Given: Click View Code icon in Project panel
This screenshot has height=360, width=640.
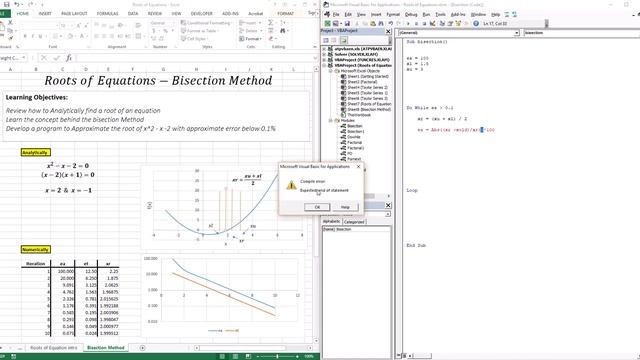Looking at the screenshot, I should click(326, 40).
